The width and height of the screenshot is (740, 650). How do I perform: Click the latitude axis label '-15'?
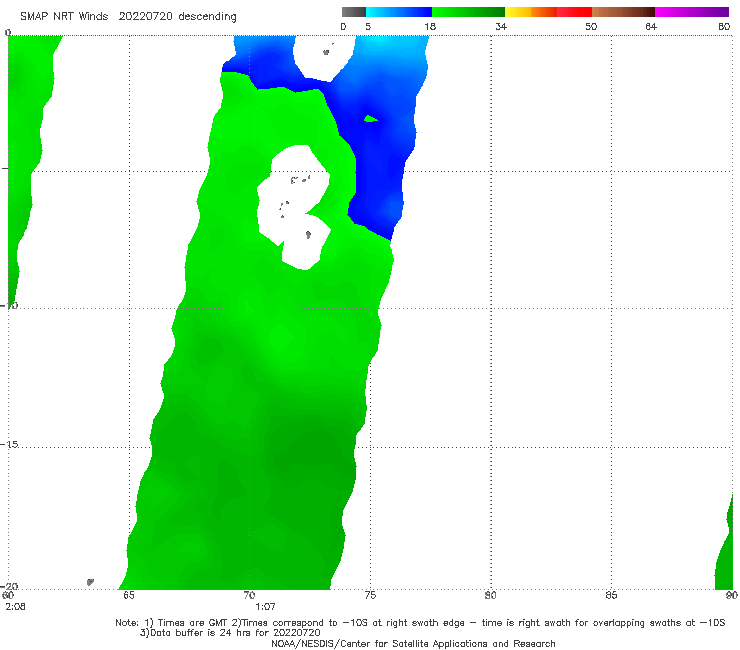[x=9, y=444]
